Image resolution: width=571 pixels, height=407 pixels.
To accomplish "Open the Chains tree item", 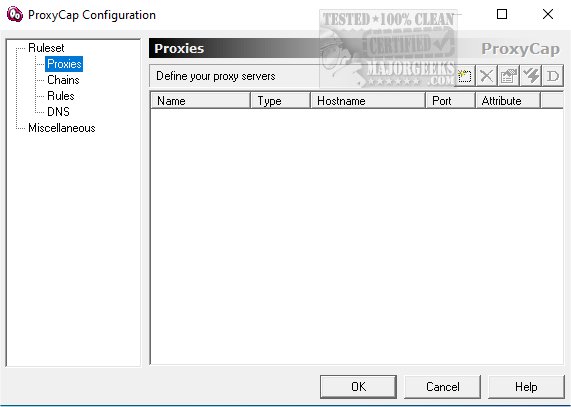I will coord(63,80).
